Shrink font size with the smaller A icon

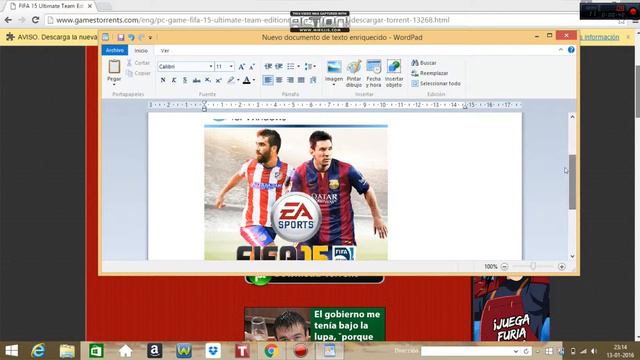(252, 67)
